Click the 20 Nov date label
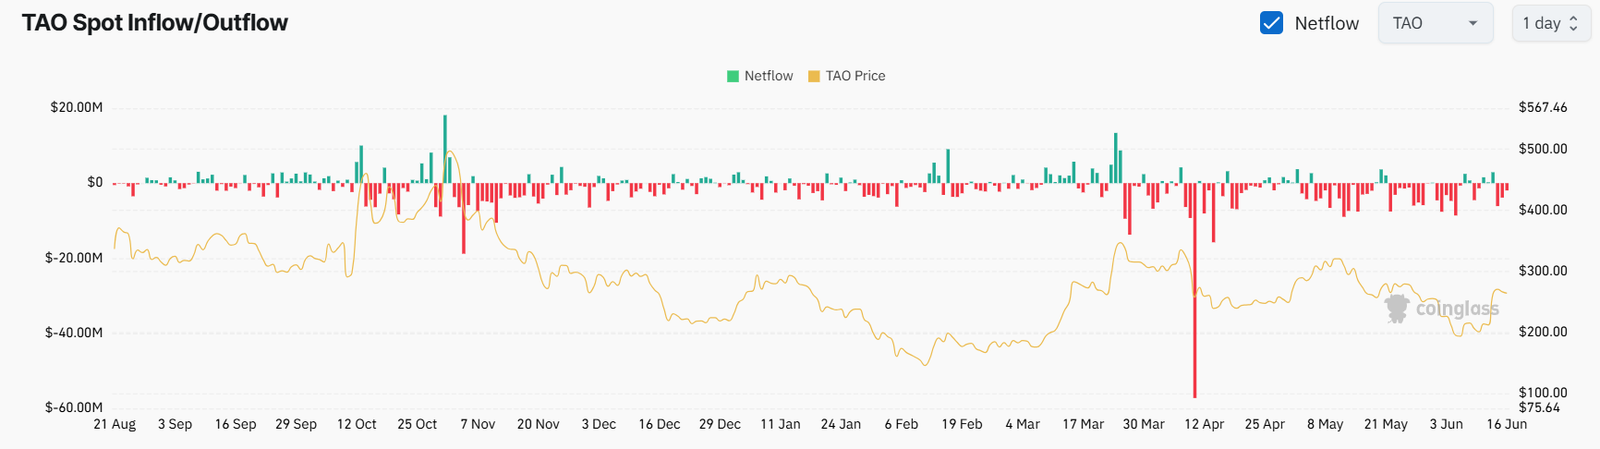Viewport: 1600px width, 449px height. click(x=538, y=424)
